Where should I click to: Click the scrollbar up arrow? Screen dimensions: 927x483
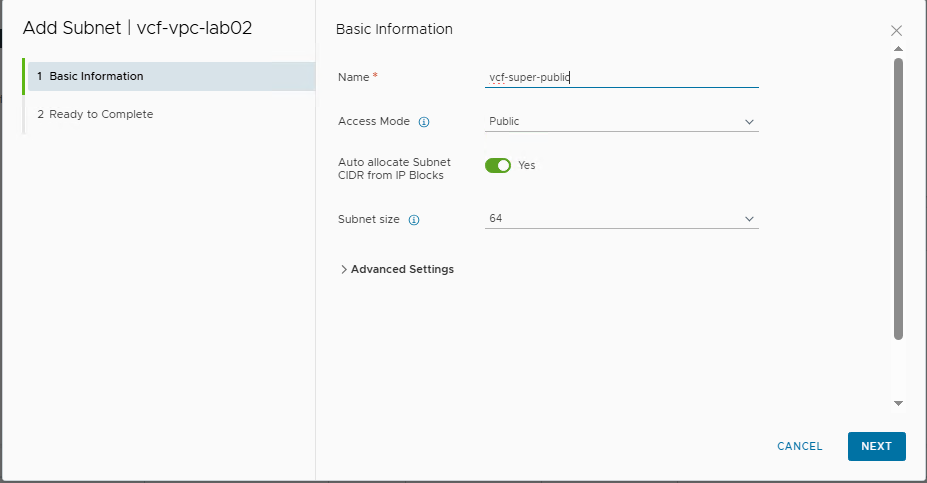click(x=898, y=49)
